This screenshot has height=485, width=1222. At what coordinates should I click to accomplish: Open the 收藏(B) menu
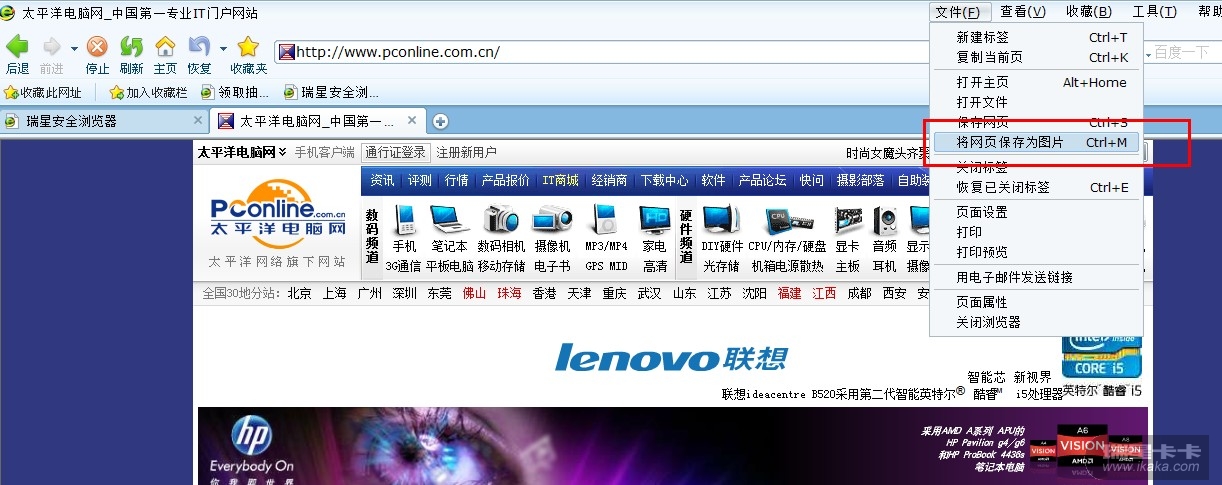click(x=1088, y=12)
